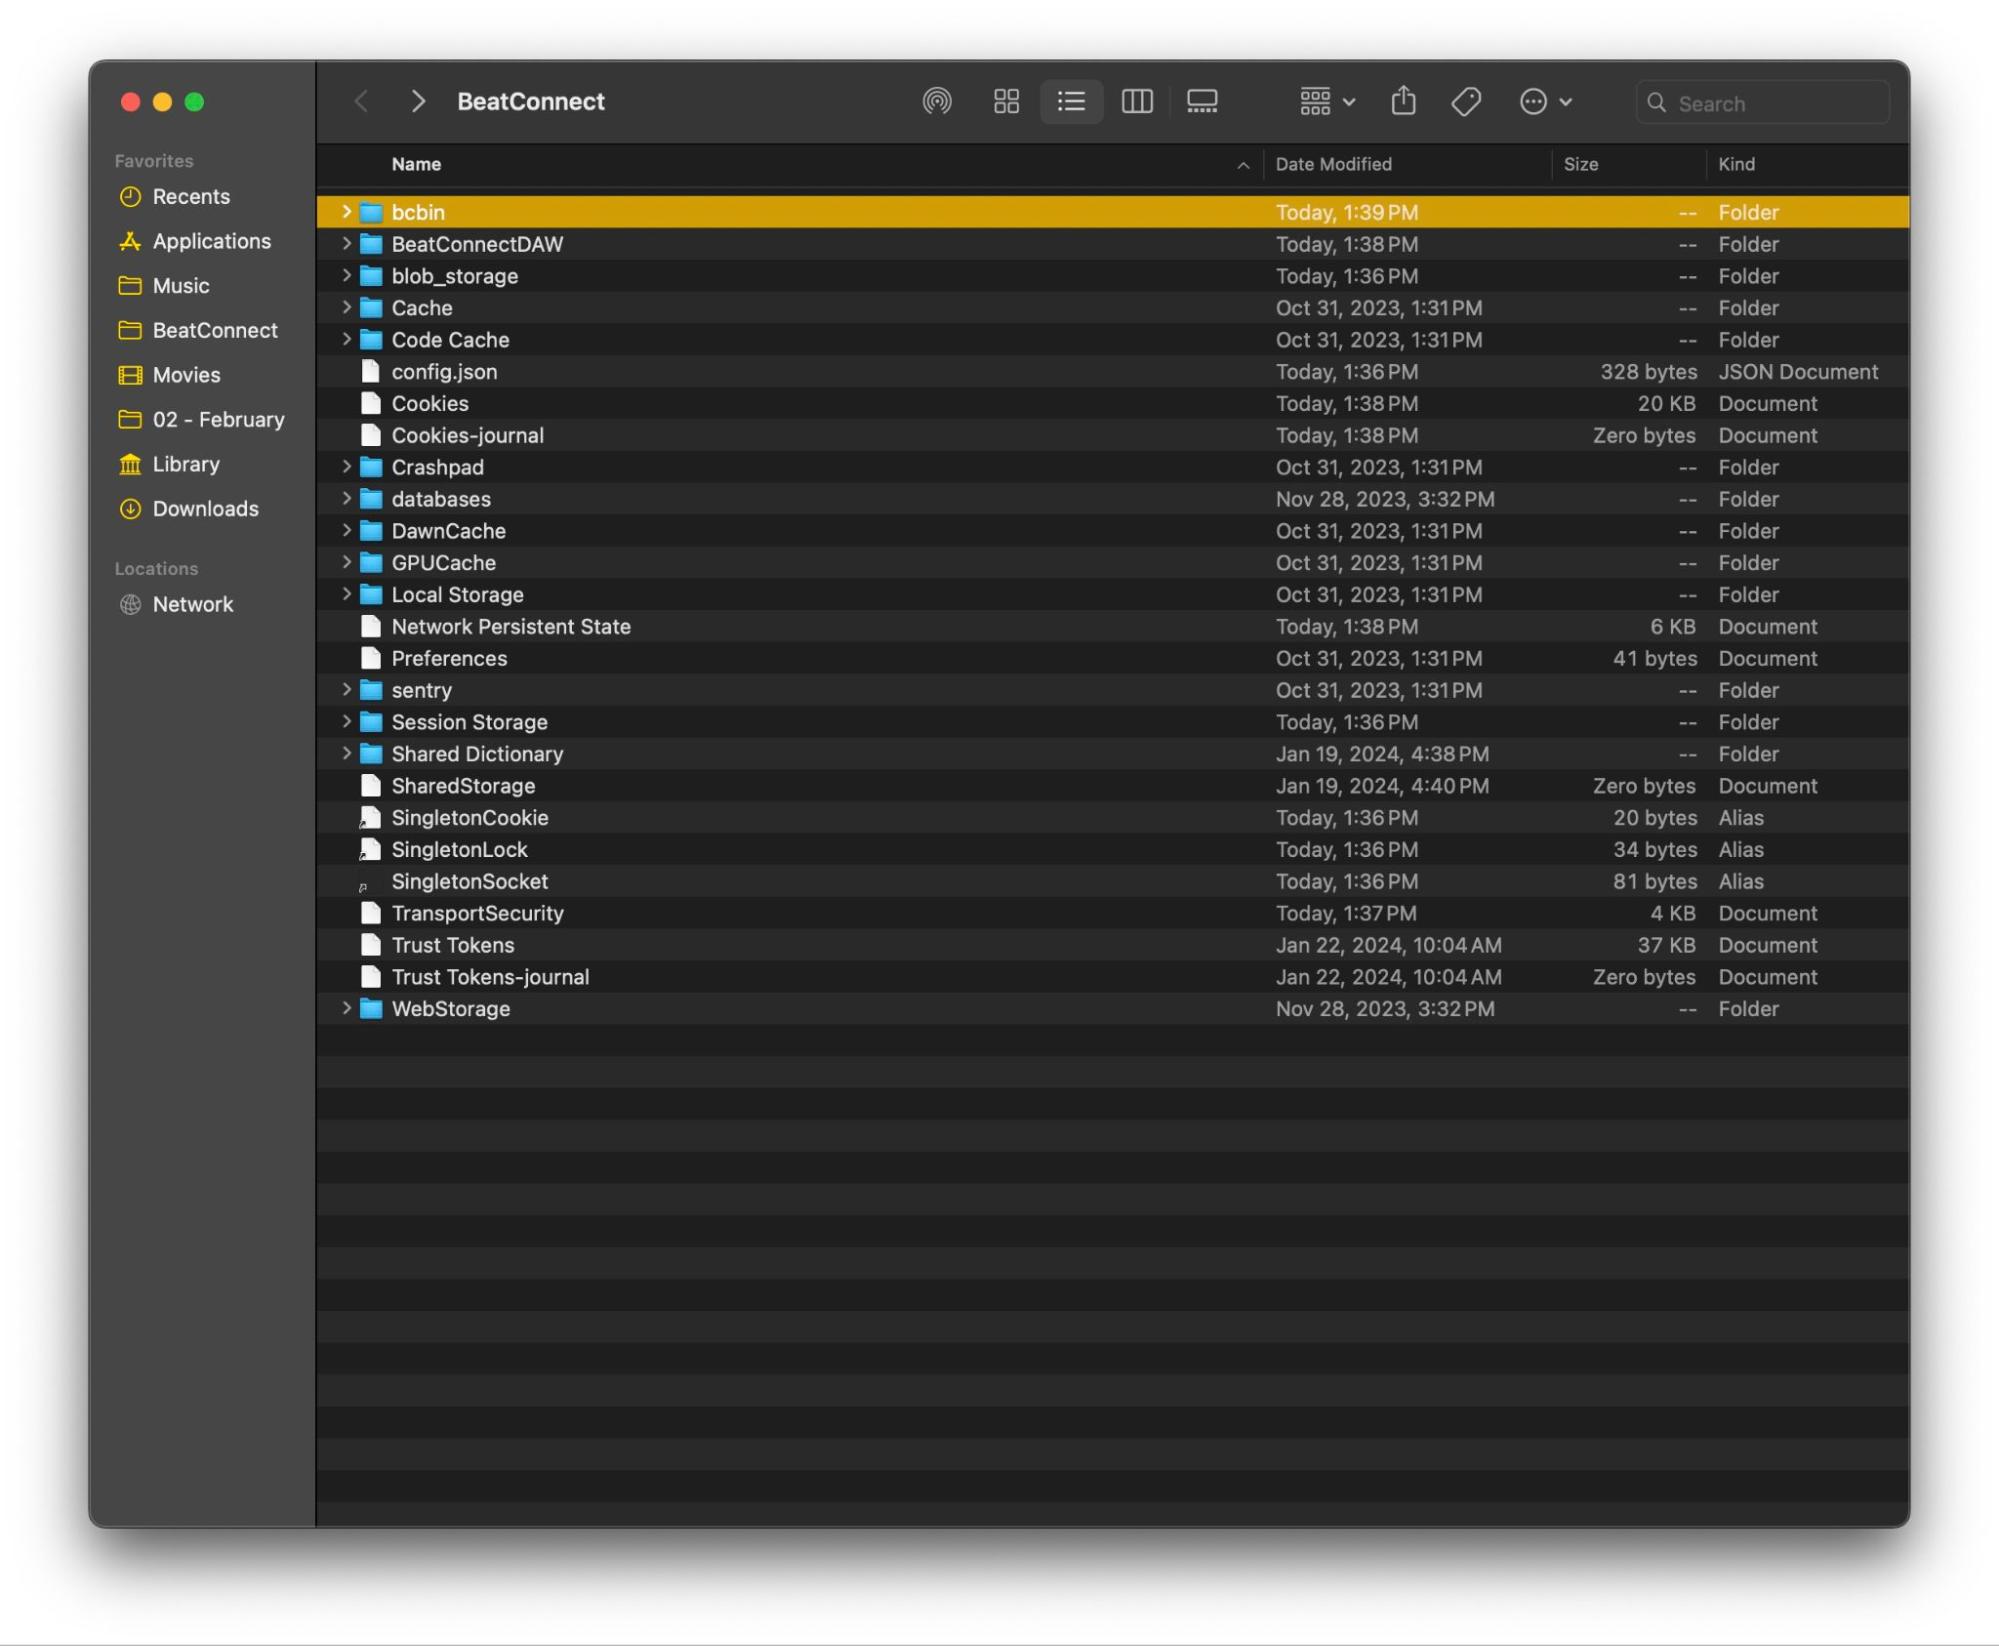Select the config.json file icon

click(x=371, y=372)
